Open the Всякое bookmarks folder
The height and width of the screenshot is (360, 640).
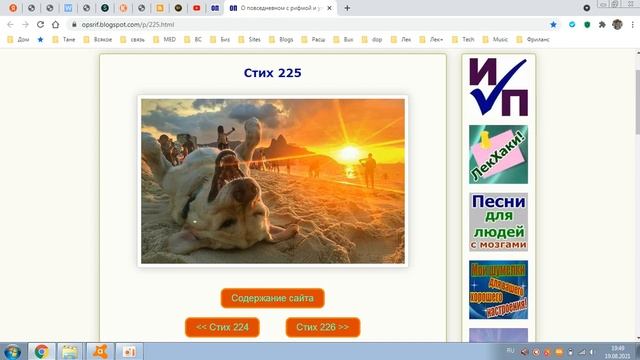98,40
